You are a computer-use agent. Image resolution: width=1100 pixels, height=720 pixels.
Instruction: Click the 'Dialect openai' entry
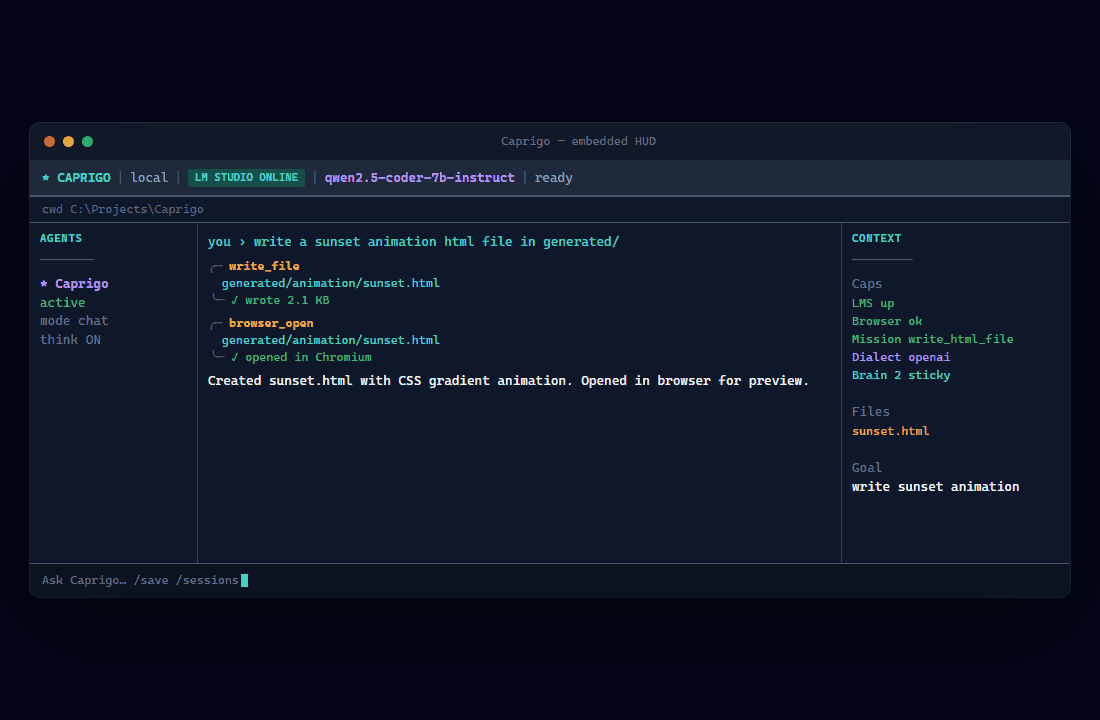(x=901, y=357)
